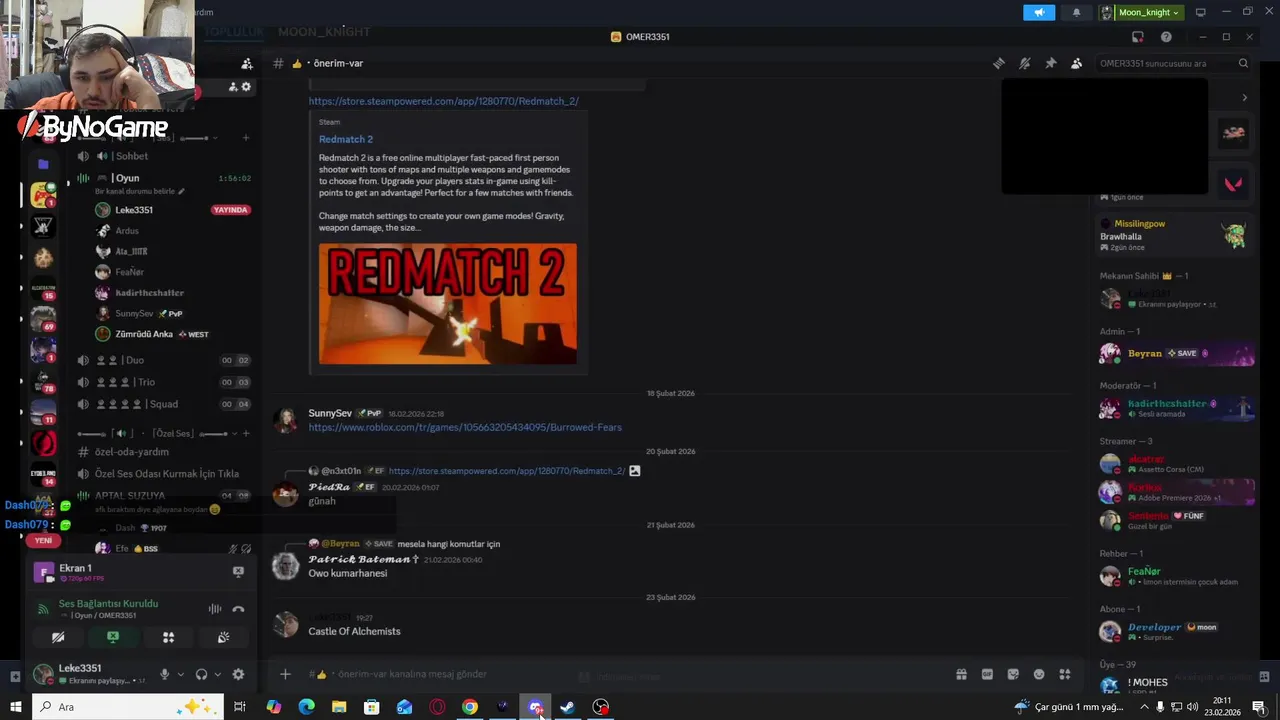Image resolution: width=1280 pixels, height=720 pixels.
Task: Open the Discord help question-mark icon
Action: [1166, 37]
